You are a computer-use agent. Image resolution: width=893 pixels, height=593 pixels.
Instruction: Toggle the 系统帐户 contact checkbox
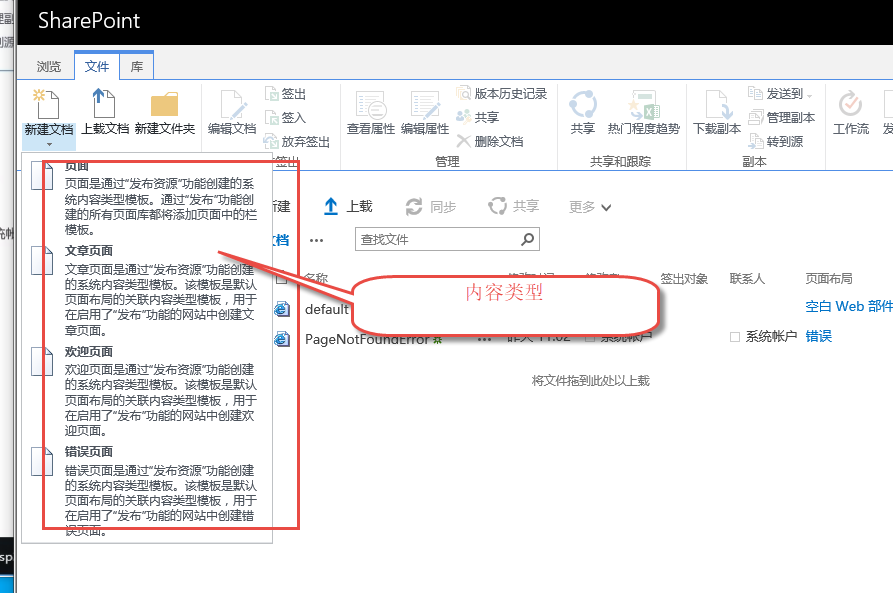[x=735, y=337]
